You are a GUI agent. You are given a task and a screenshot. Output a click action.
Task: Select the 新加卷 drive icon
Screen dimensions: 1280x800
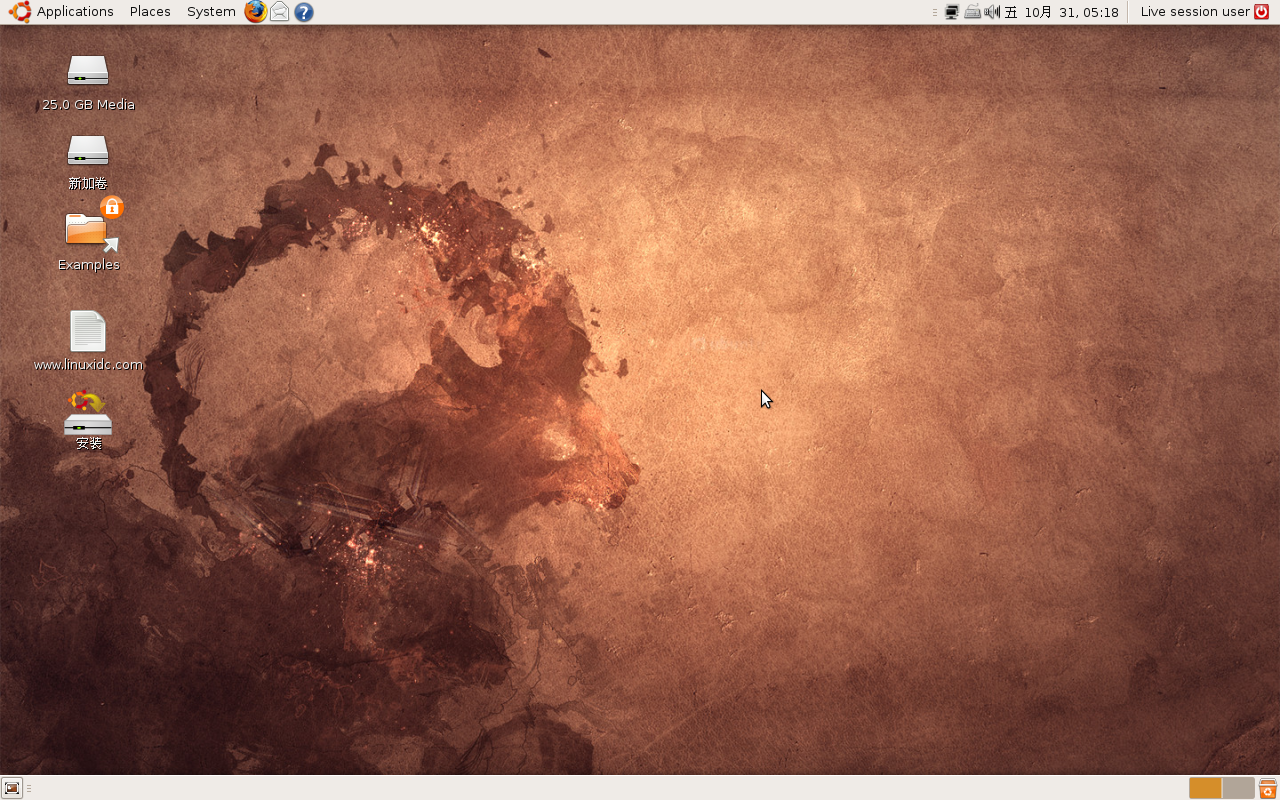tap(88, 152)
